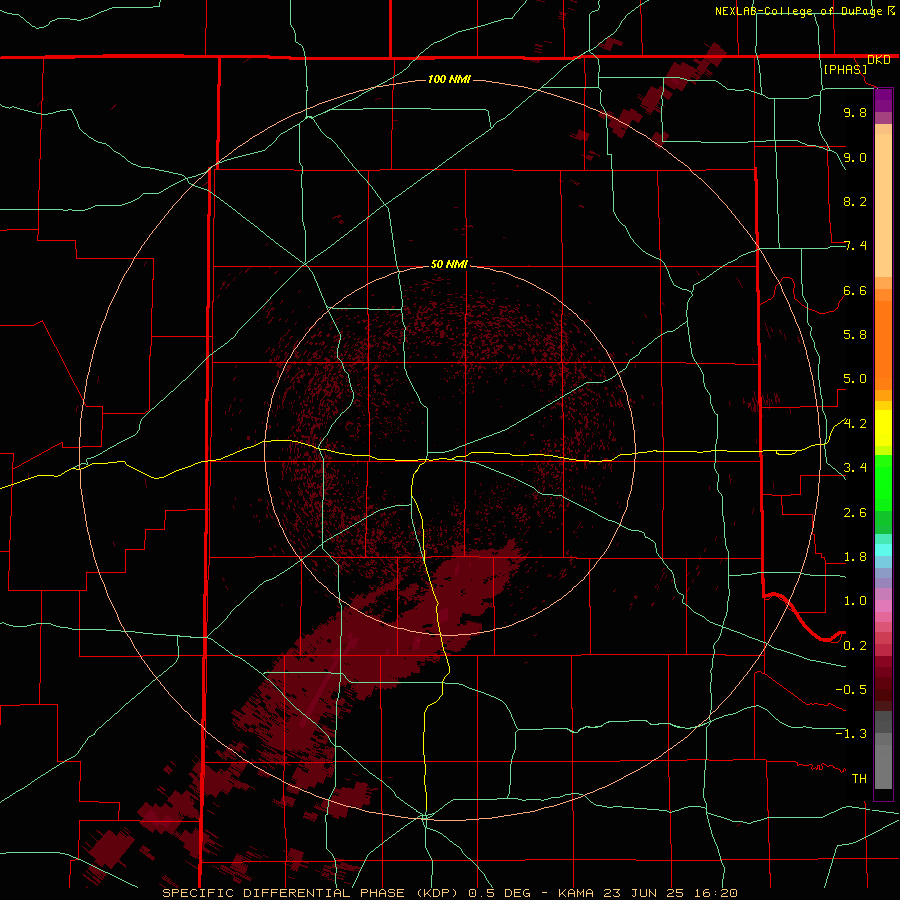
Task: Select the [PHAS] scale unit label
Action: tap(845, 69)
